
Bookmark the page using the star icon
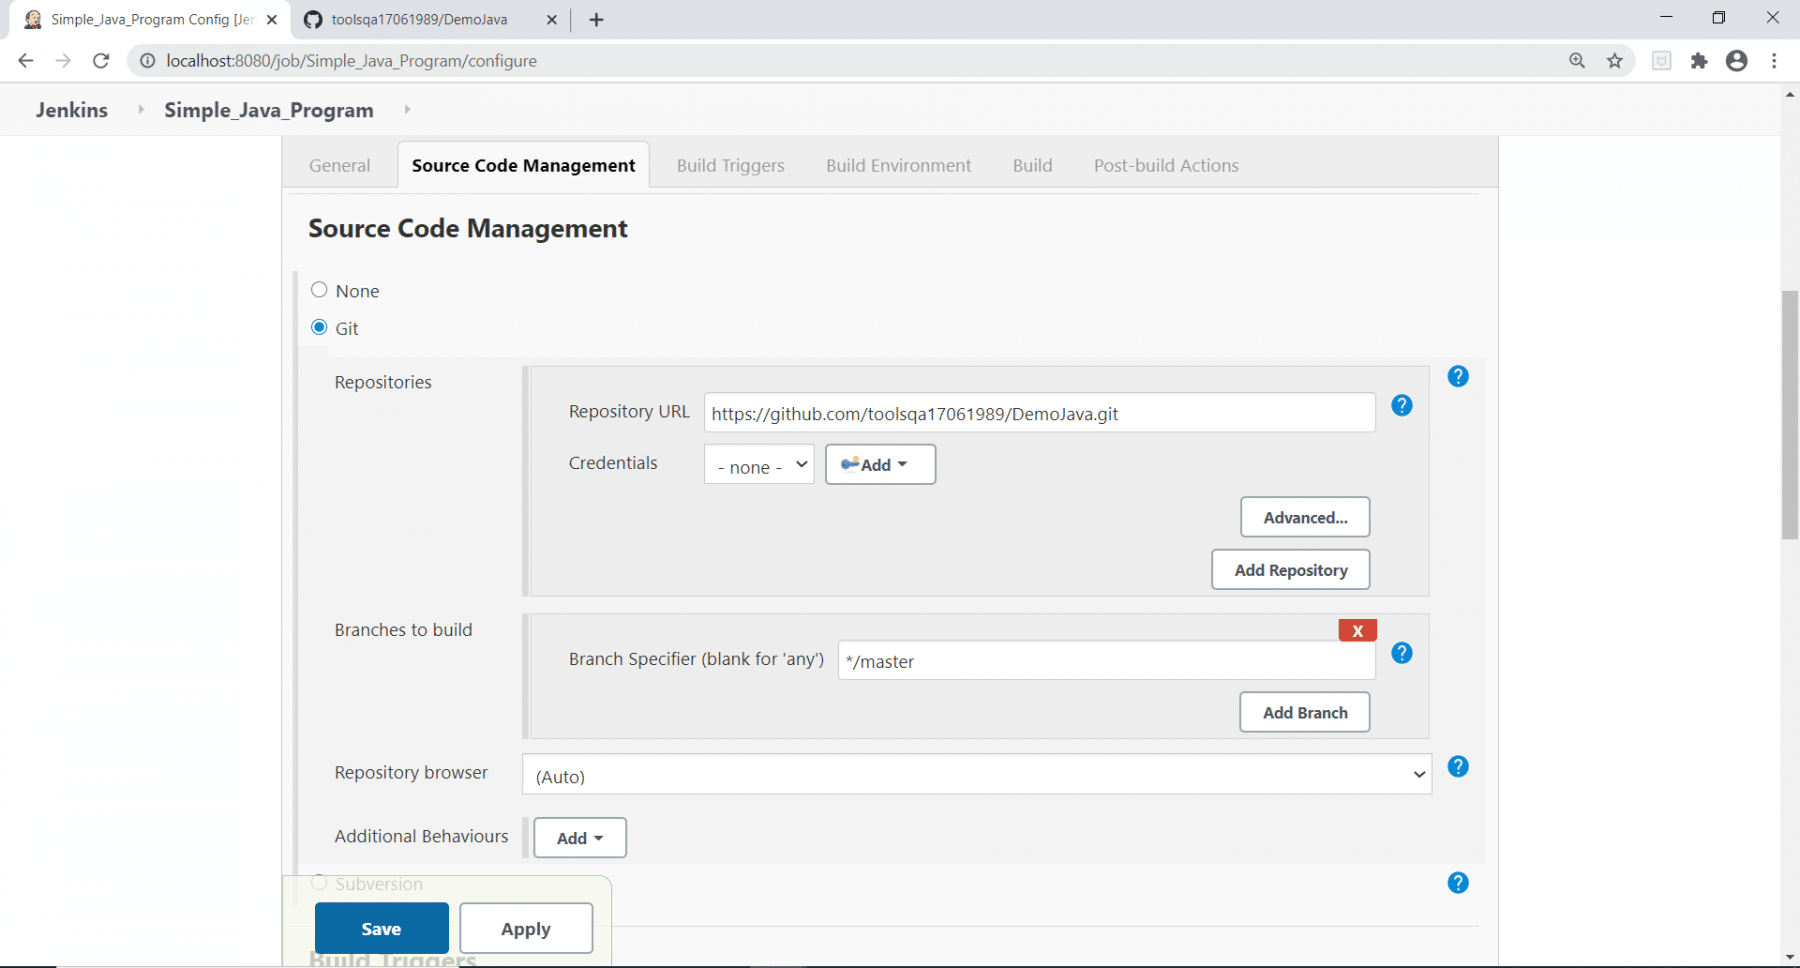[x=1614, y=60]
